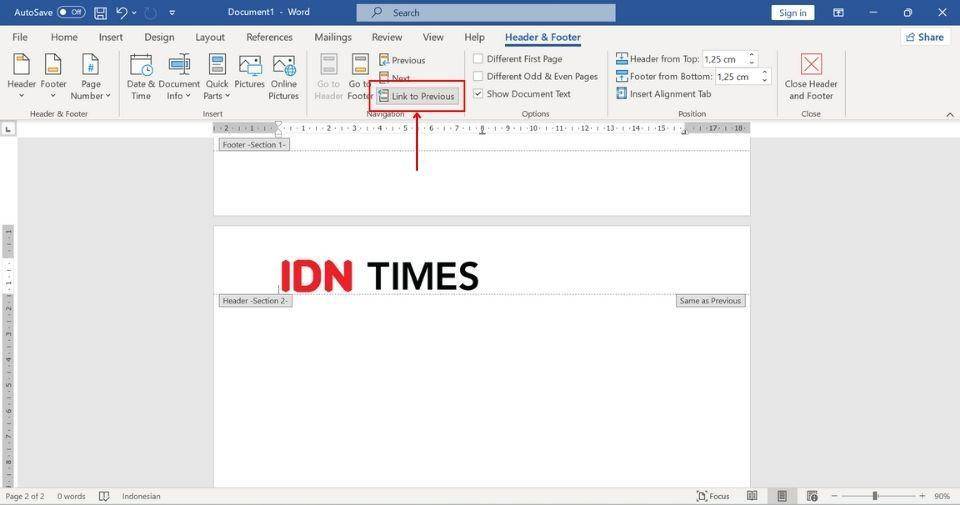The height and width of the screenshot is (505, 960).
Task: Click the tab selector on the ruler
Action: pyautogui.click(x=8, y=129)
